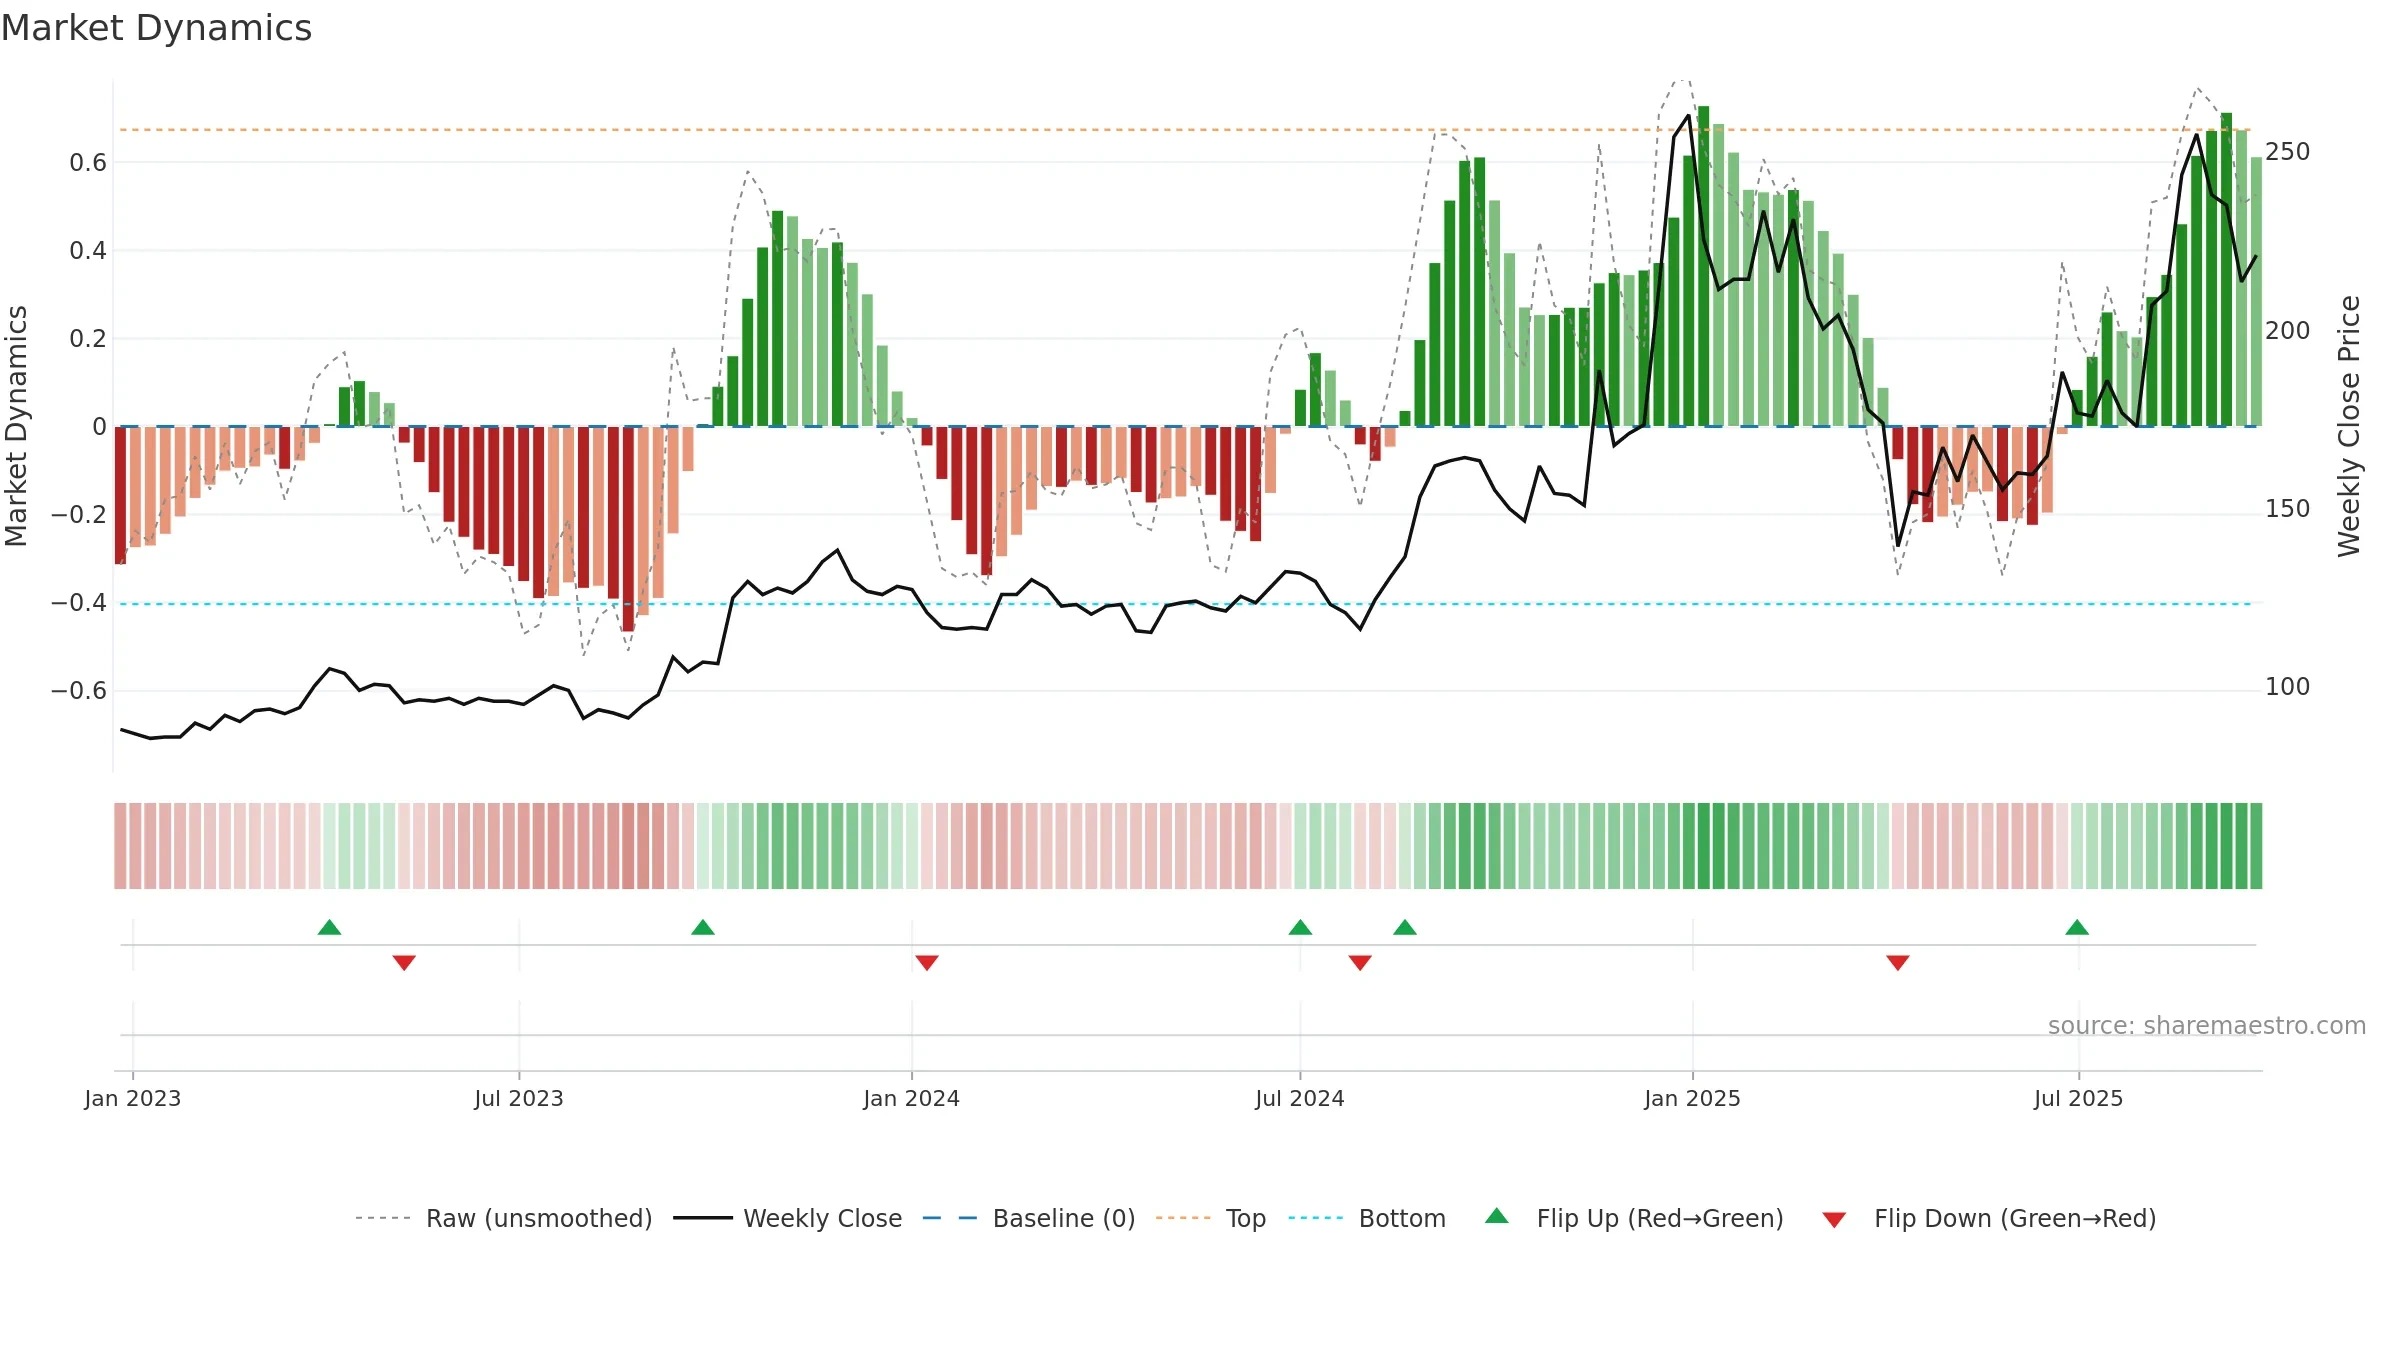Toggle the Flip Down (Green→Red) legend entry
Image resolution: width=2400 pixels, height=1350 pixels.
click(1989, 1218)
